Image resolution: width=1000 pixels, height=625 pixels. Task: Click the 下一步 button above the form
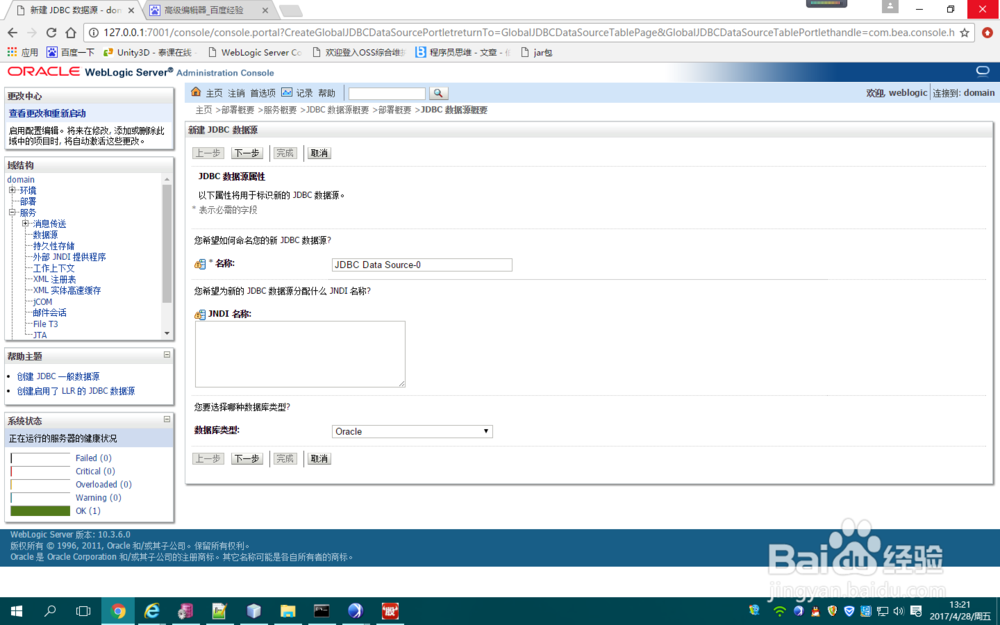(247, 153)
